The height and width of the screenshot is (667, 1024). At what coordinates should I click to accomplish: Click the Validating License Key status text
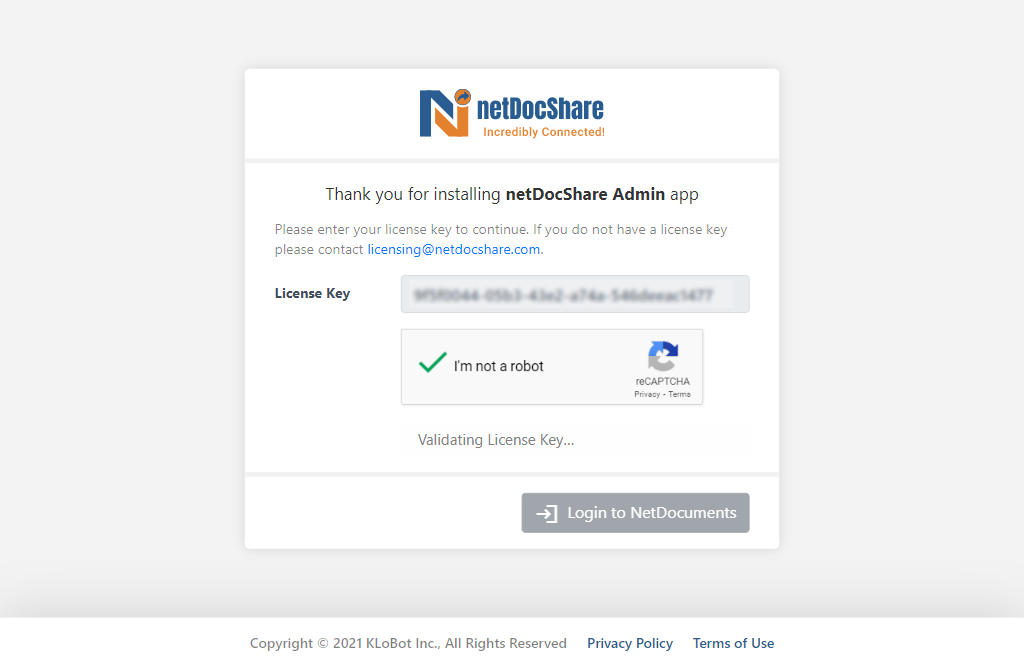coord(496,440)
